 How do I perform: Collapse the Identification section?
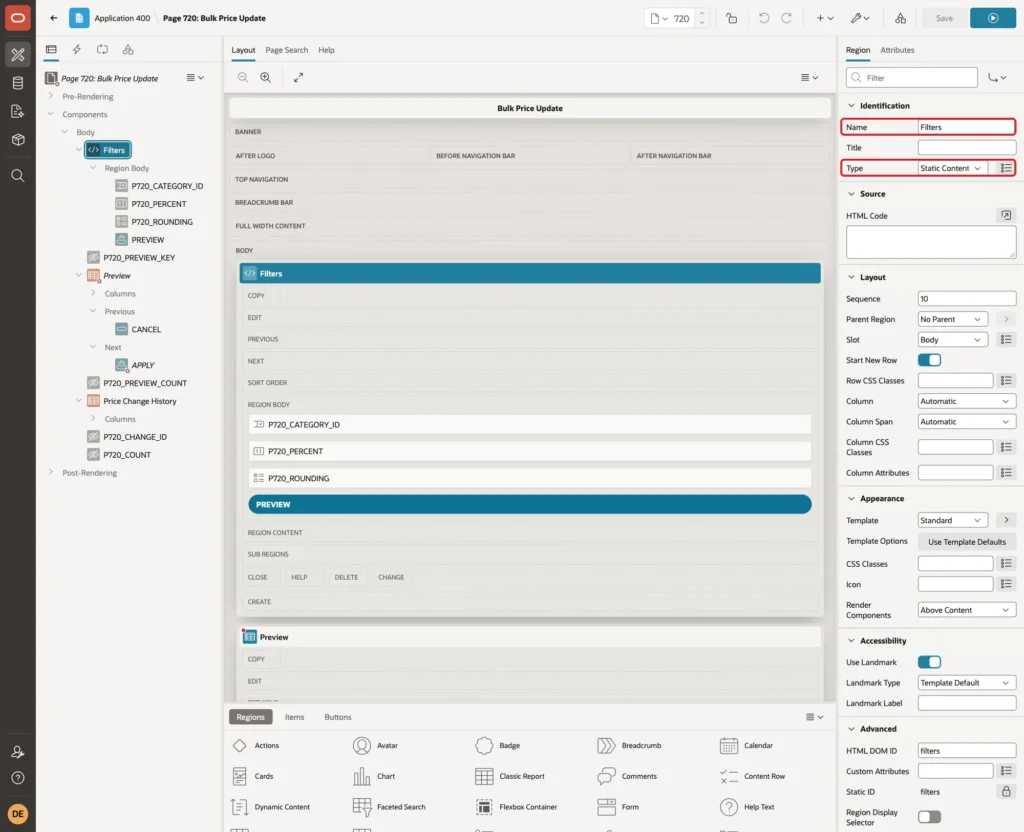click(x=851, y=106)
